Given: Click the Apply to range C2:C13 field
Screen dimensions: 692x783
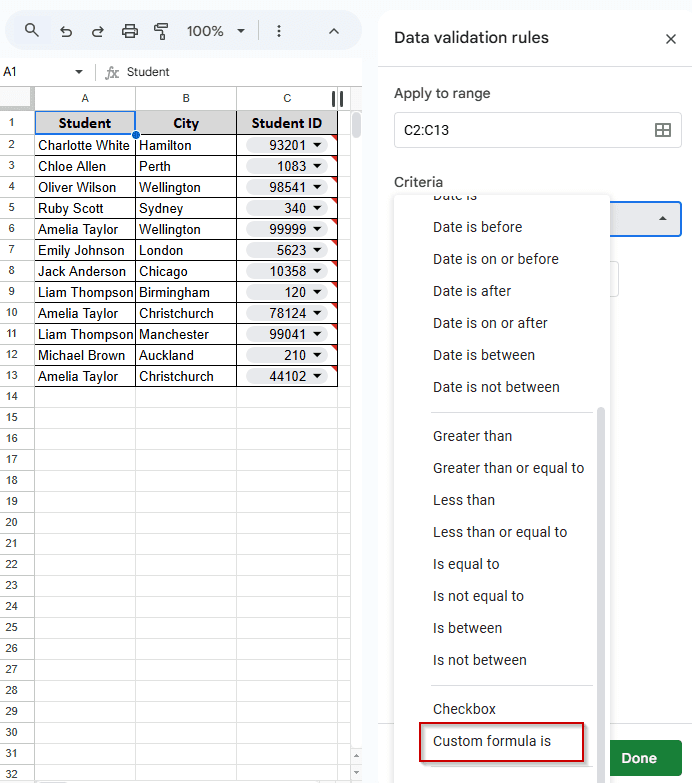Looking at the screenshot, I should click(538, 130).
